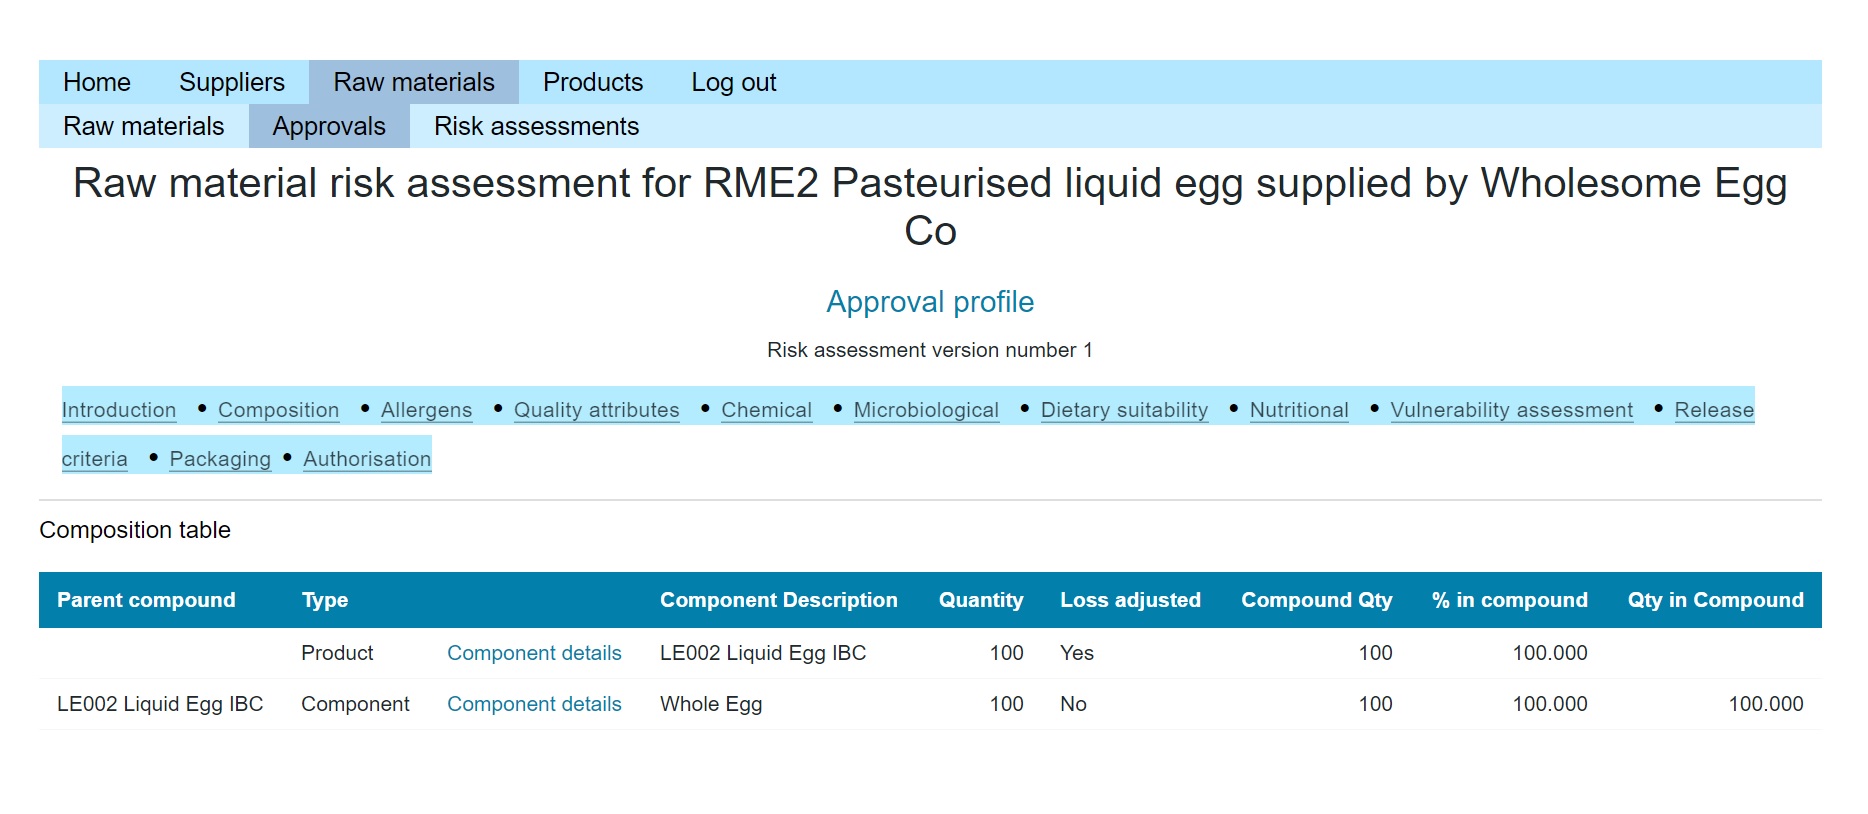The image size is (1868, 814).
Task: Click the Yes loss adjusted value
Action: coord(1077,653)
